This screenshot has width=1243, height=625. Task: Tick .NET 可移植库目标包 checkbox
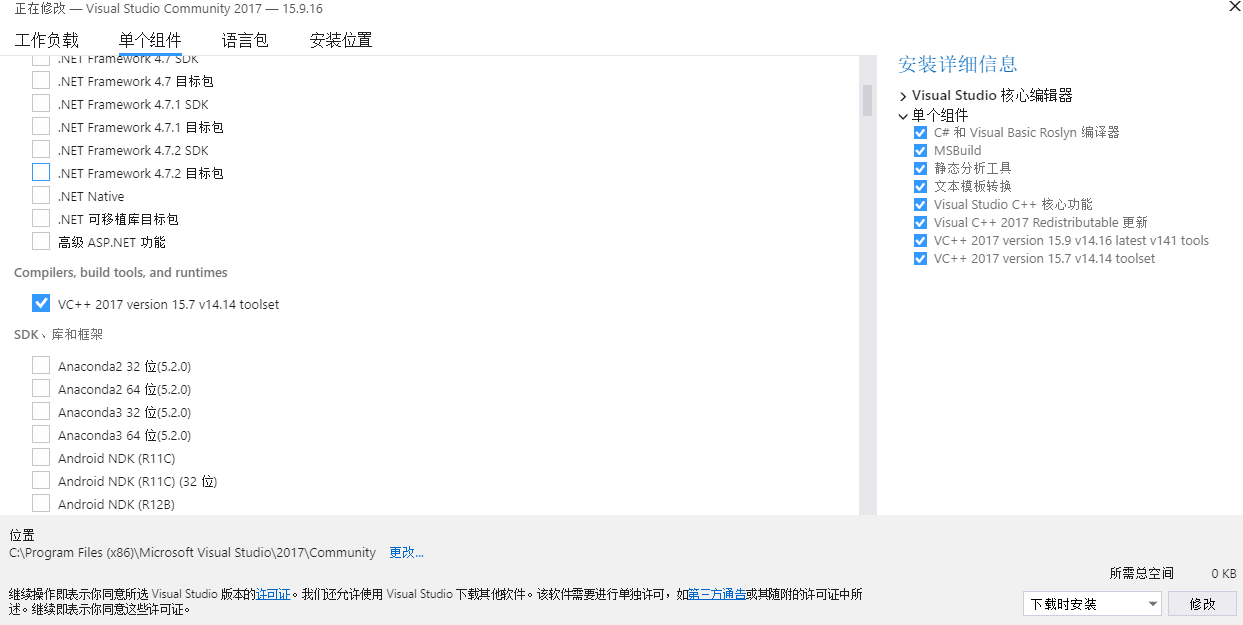(x=41, y=219)
